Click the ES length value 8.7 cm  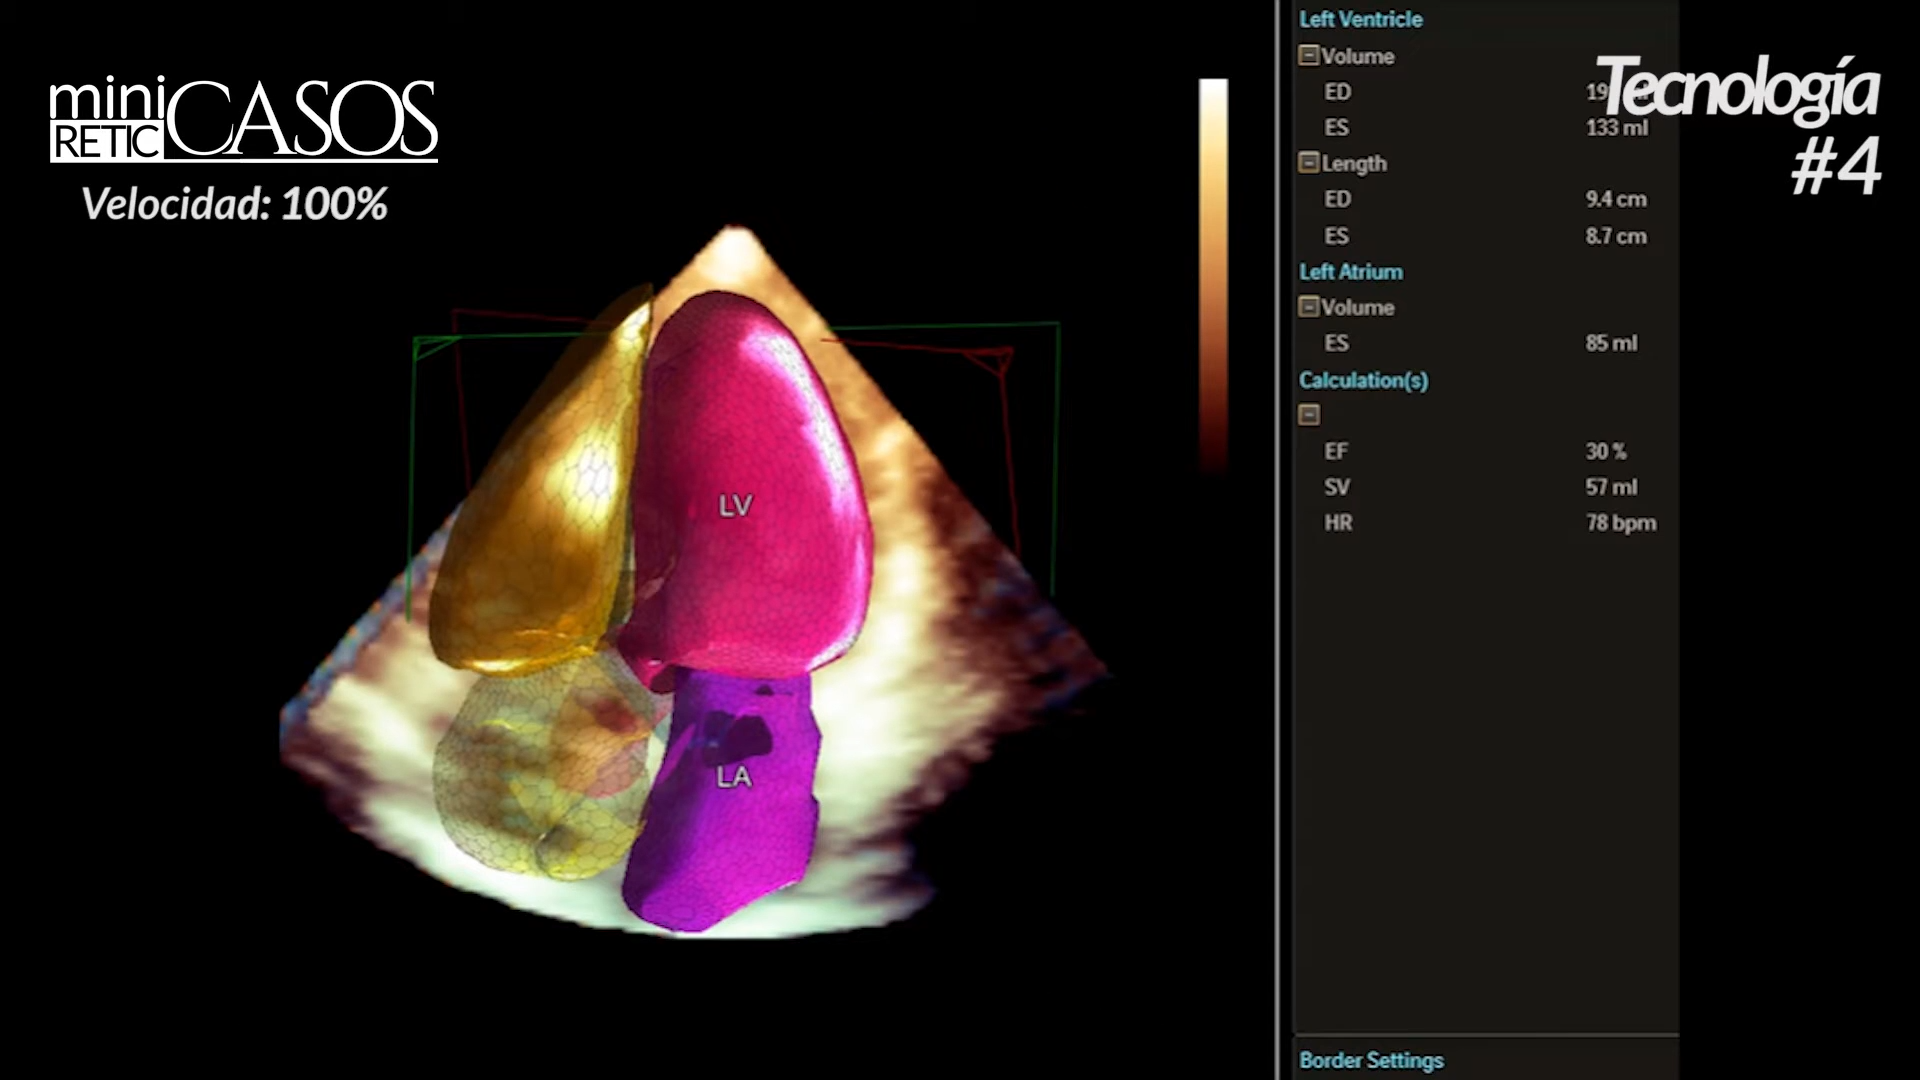[1615, 236]
